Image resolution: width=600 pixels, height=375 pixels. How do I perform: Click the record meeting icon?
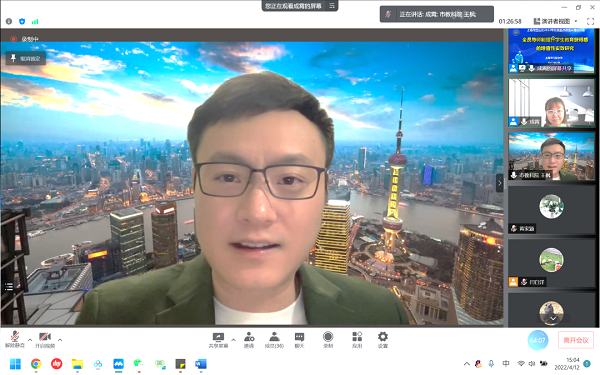tap(328, 339)
